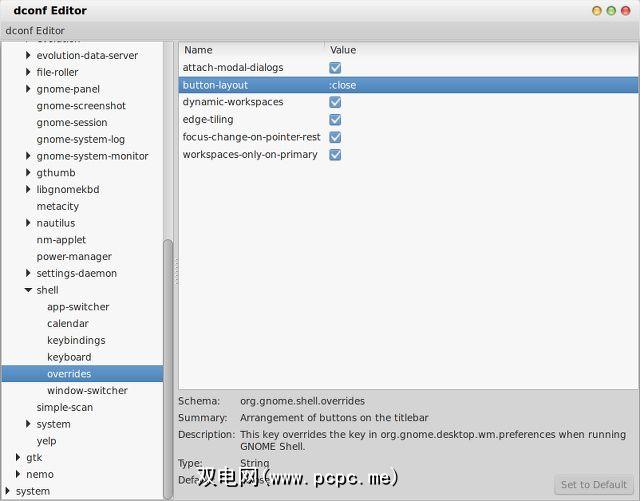Select the settings-daemon label
This screenshot has width=640, height=501.
click(x=76, y=273)
